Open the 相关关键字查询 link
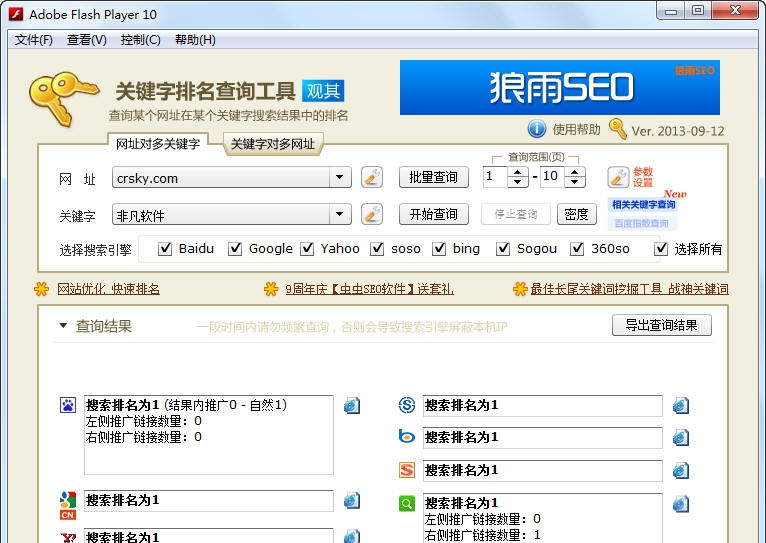Image resolution: width=766 pixels, height=543 pixels. 643,205
